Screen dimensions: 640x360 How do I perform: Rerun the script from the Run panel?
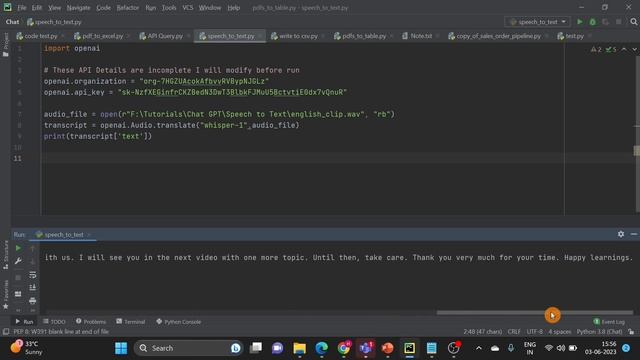coord(18,248)
